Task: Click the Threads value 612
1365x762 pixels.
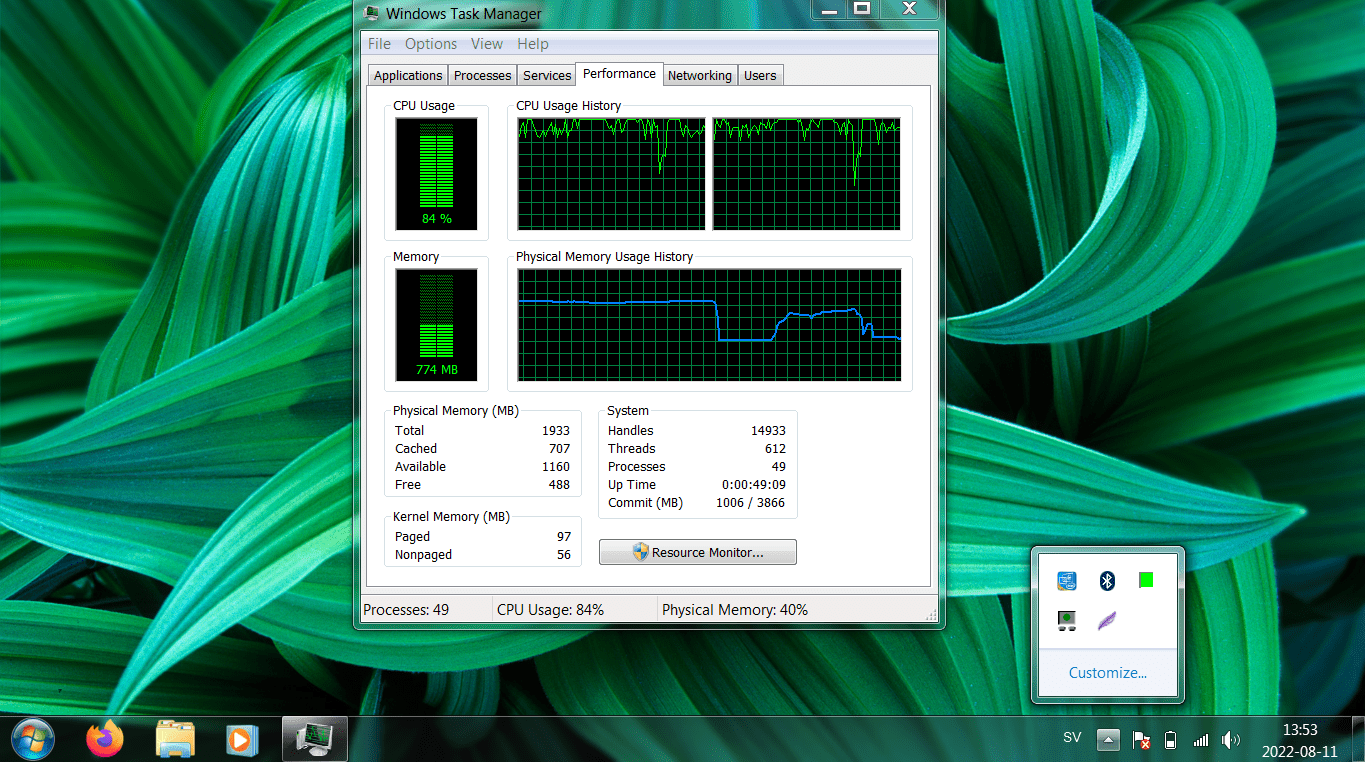Action: [775, 449]
